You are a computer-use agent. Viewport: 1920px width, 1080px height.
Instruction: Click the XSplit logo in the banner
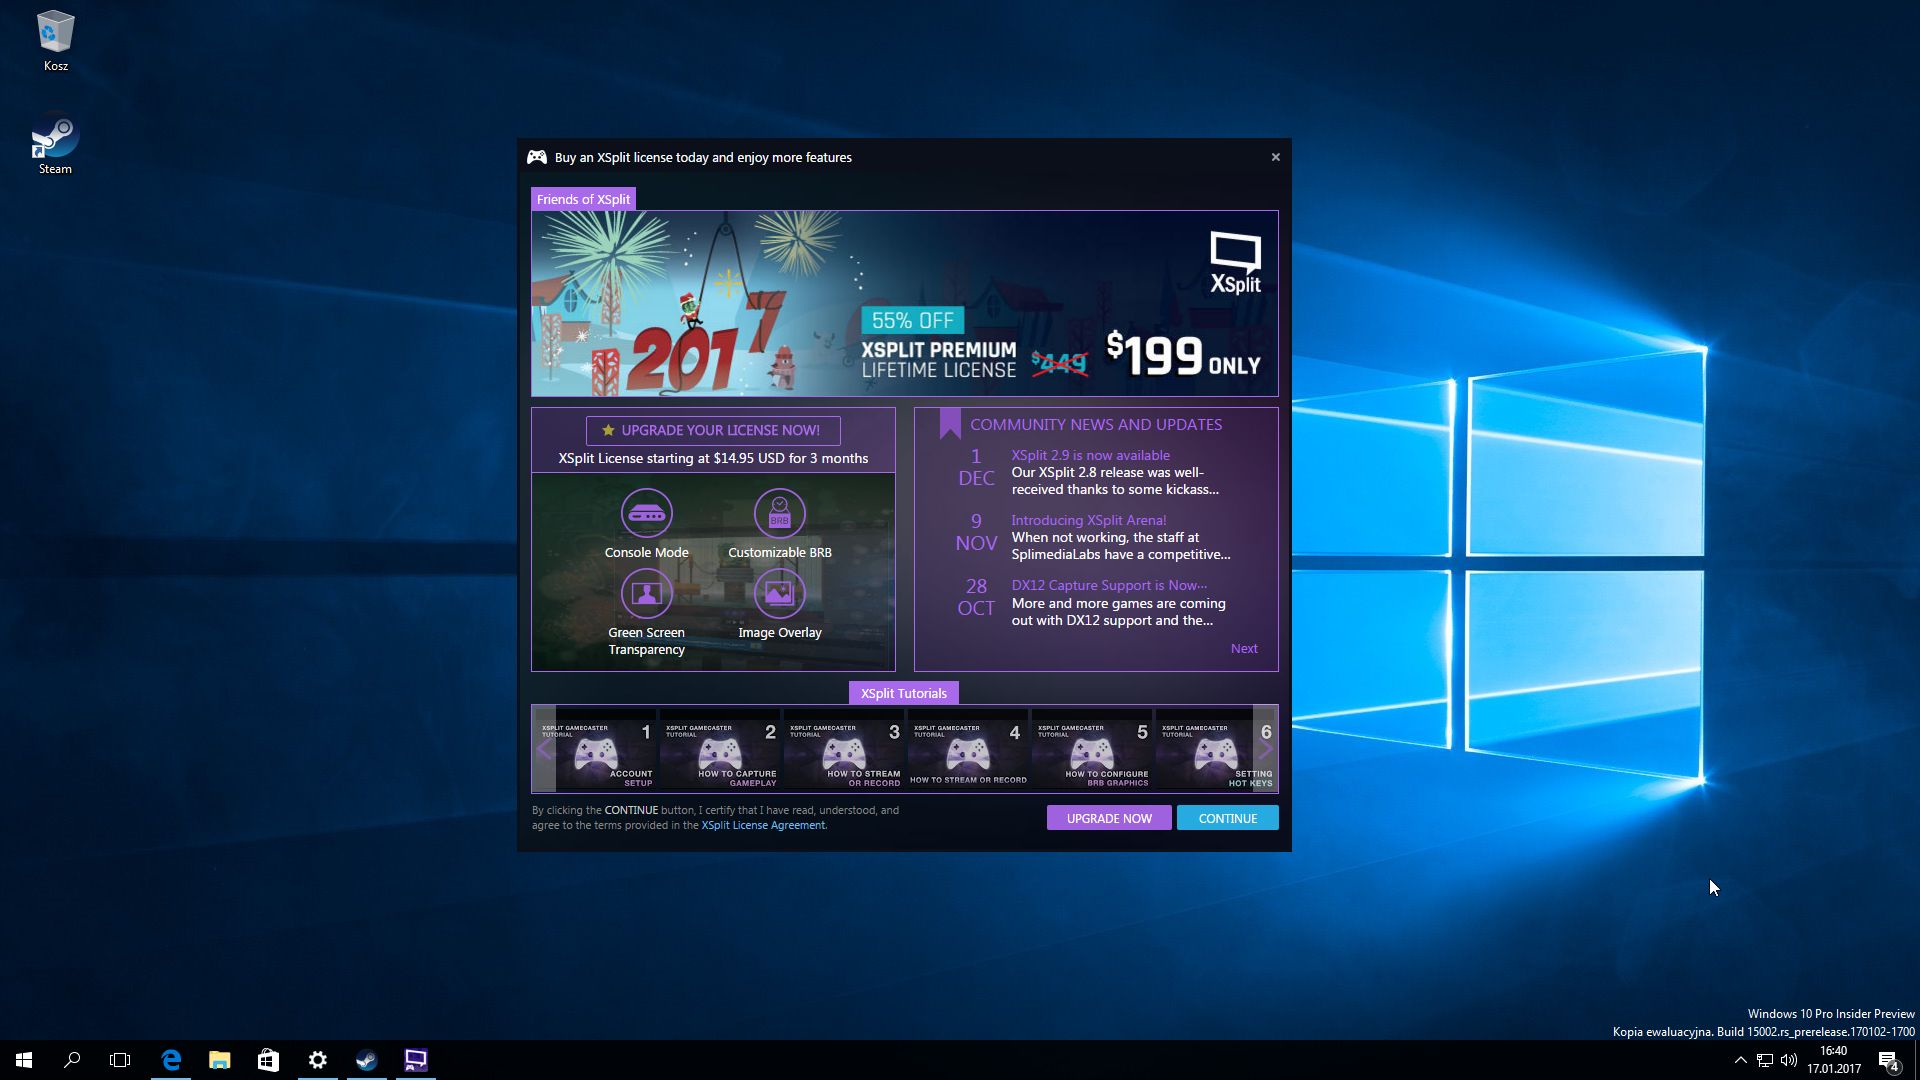tap(1236, 256)
